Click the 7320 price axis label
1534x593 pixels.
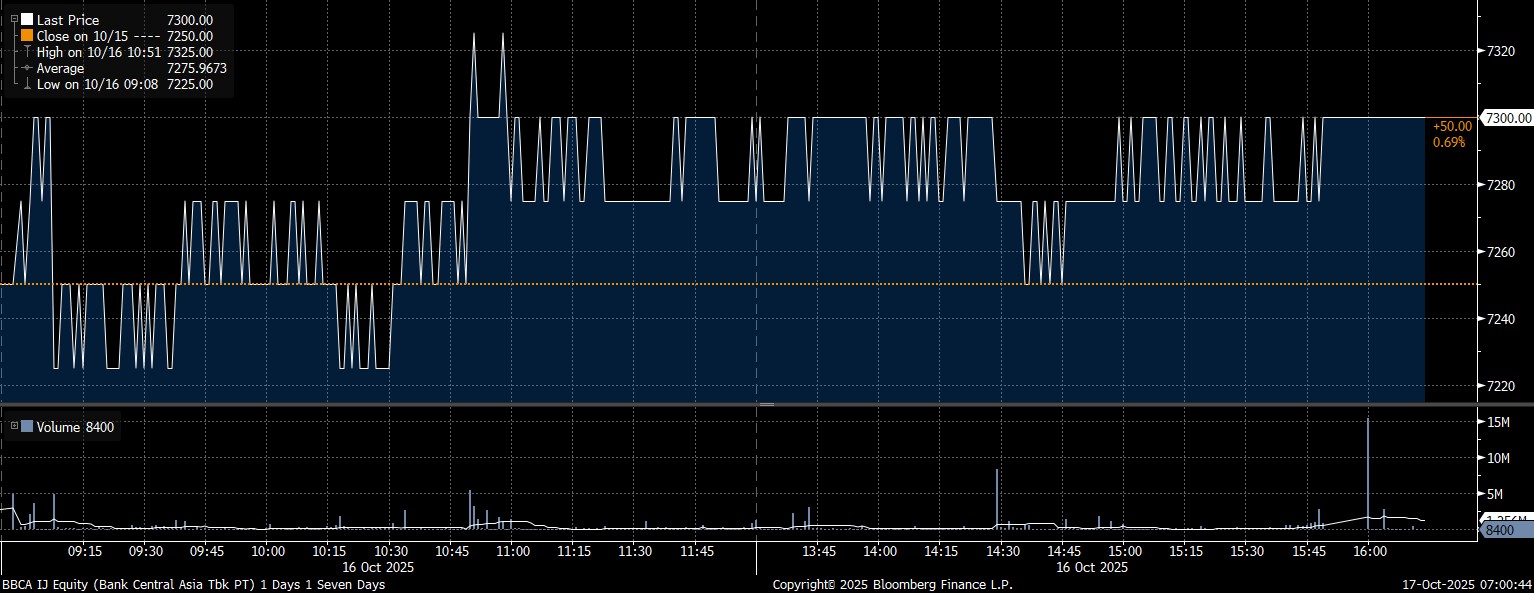point(1502,51)
